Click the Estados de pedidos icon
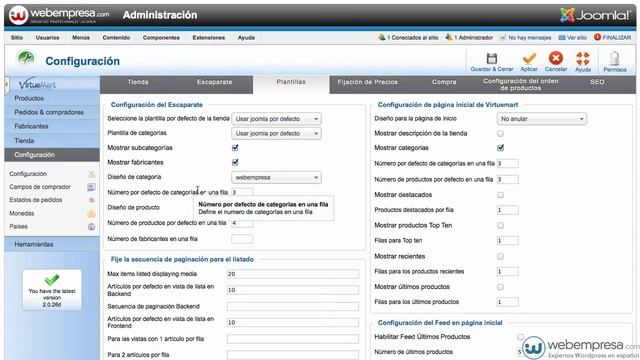Image resolution: width=640 pixels, height=360 pixels. (x=91, y=200)
